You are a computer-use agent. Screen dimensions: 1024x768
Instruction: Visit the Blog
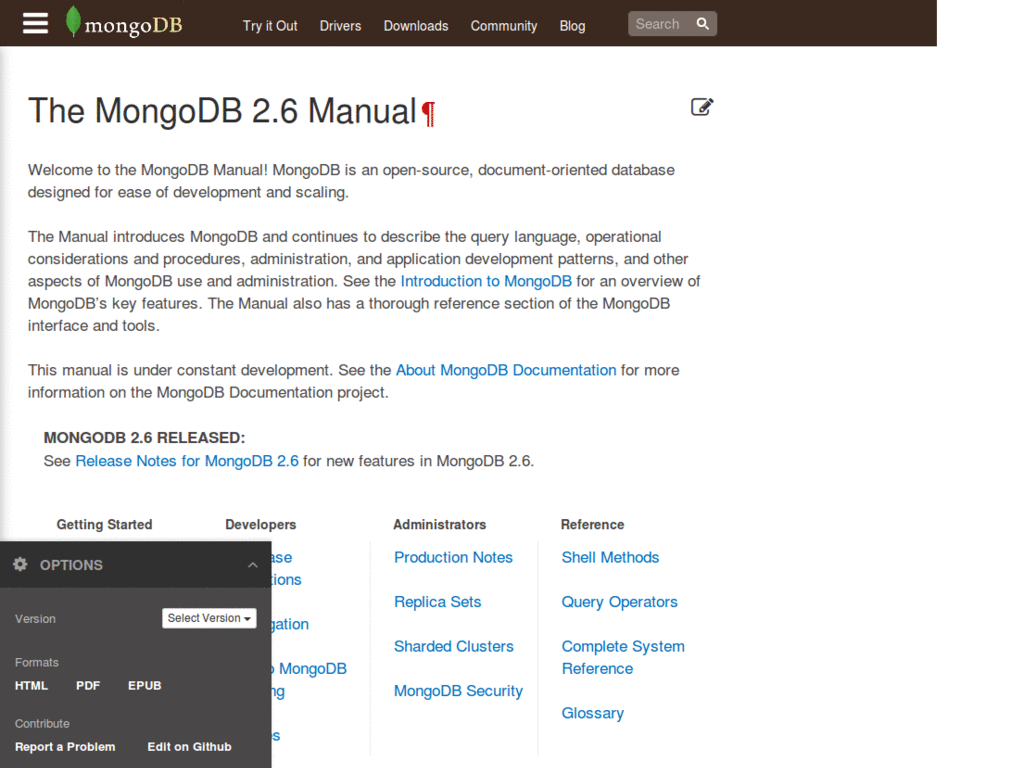[x=572, y=27]
